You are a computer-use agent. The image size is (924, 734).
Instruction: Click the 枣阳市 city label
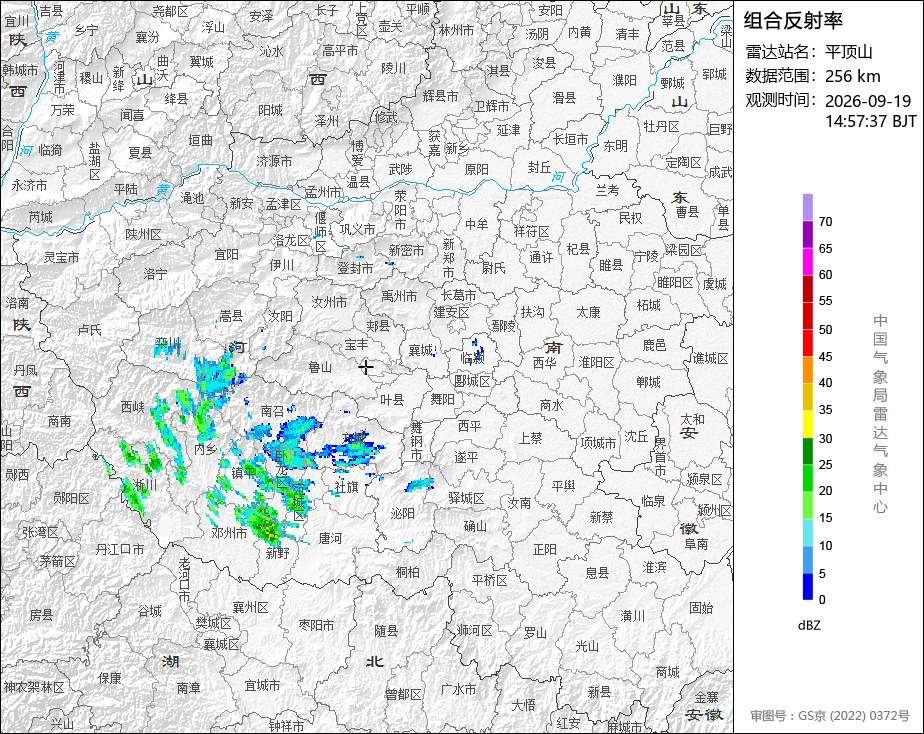[x=316, y=625]
